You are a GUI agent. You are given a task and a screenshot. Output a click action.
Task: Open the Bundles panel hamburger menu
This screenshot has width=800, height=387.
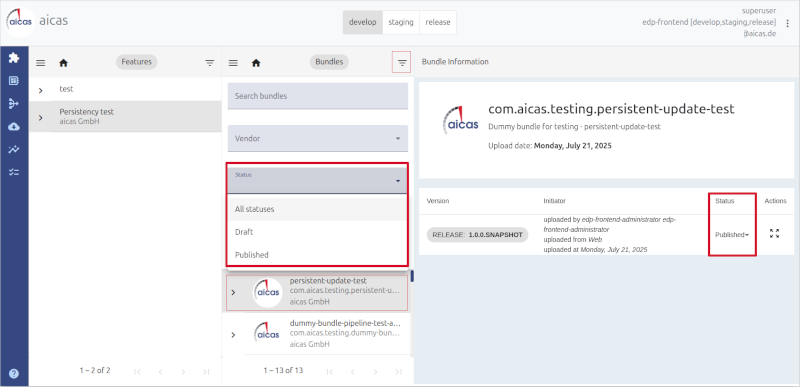[x=233, y=63]
